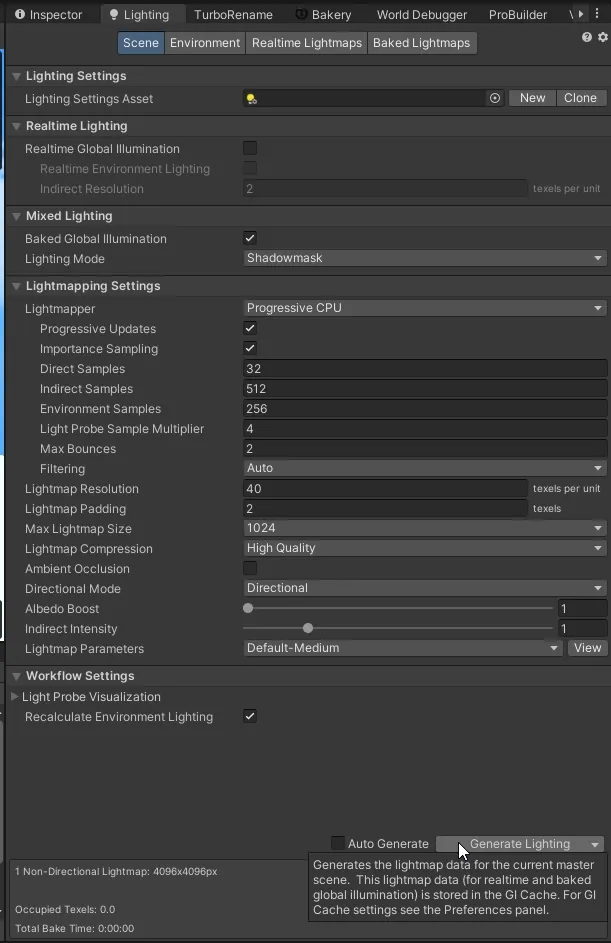Enable Ambient Occlusion checkbox
The height and width of the screenshot is (943, 611).
pos(250,568)
